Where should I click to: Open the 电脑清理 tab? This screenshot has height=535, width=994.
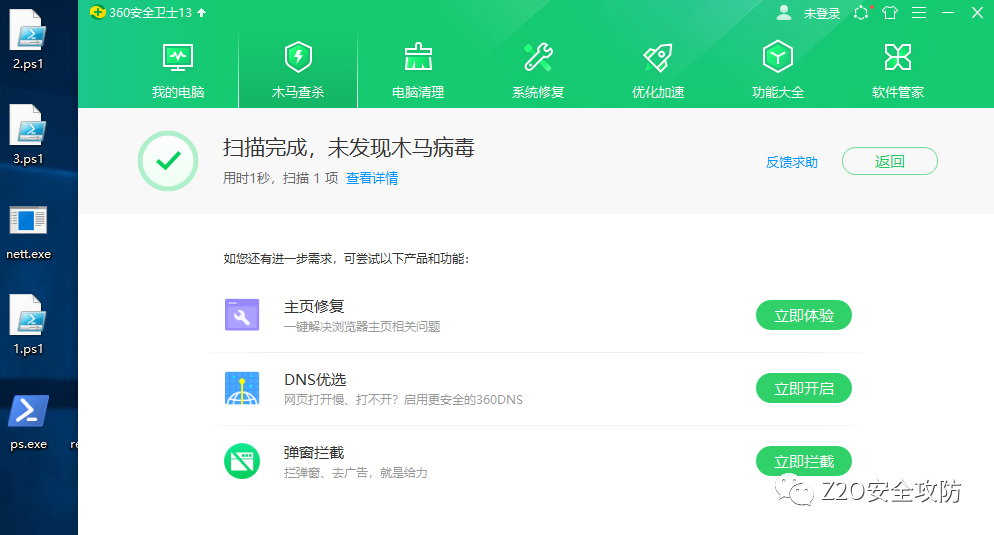[418, 70]
